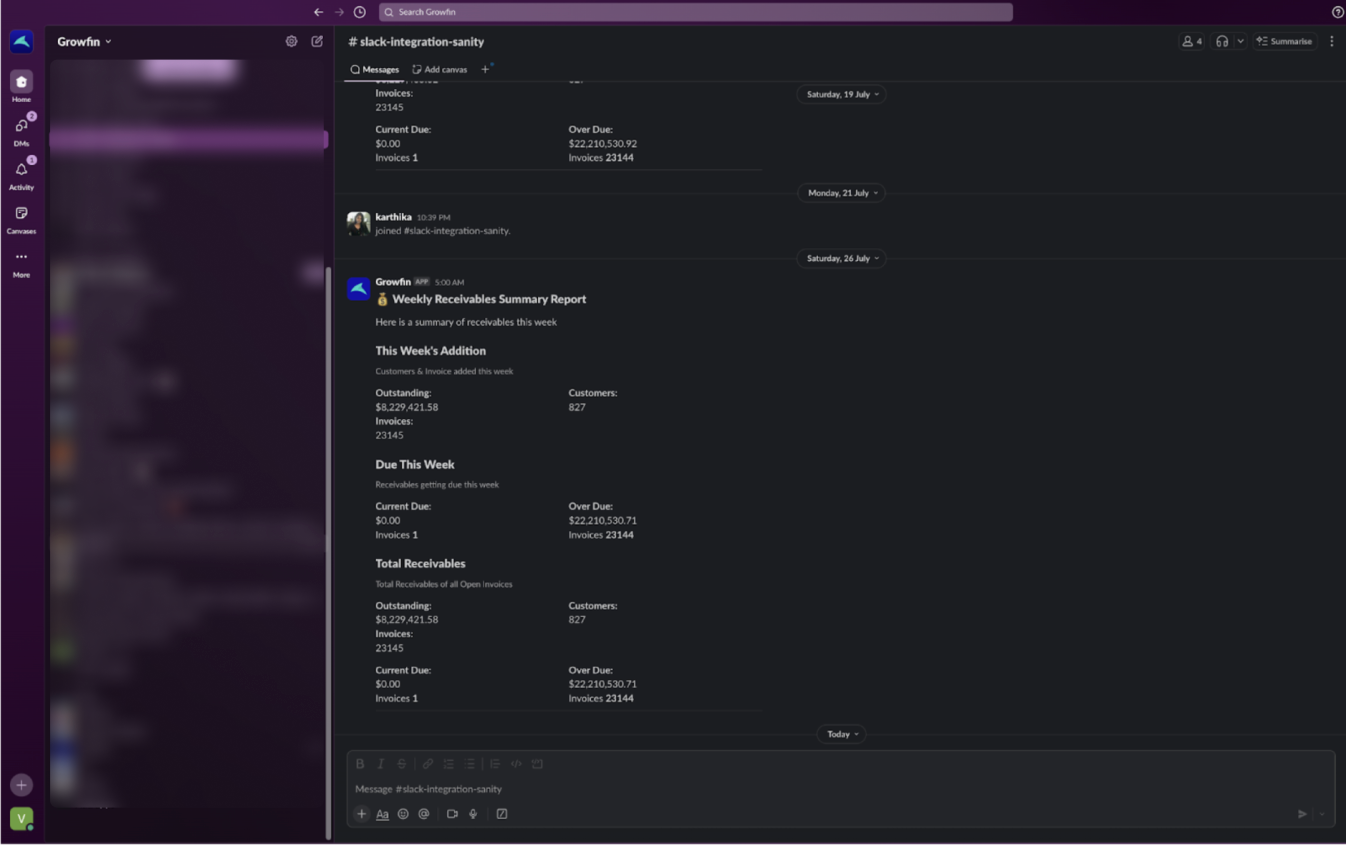Image resolution: width=1348 pixels, height=846 pixels.
Task: View the channel members count 4
Action: 1192,41
